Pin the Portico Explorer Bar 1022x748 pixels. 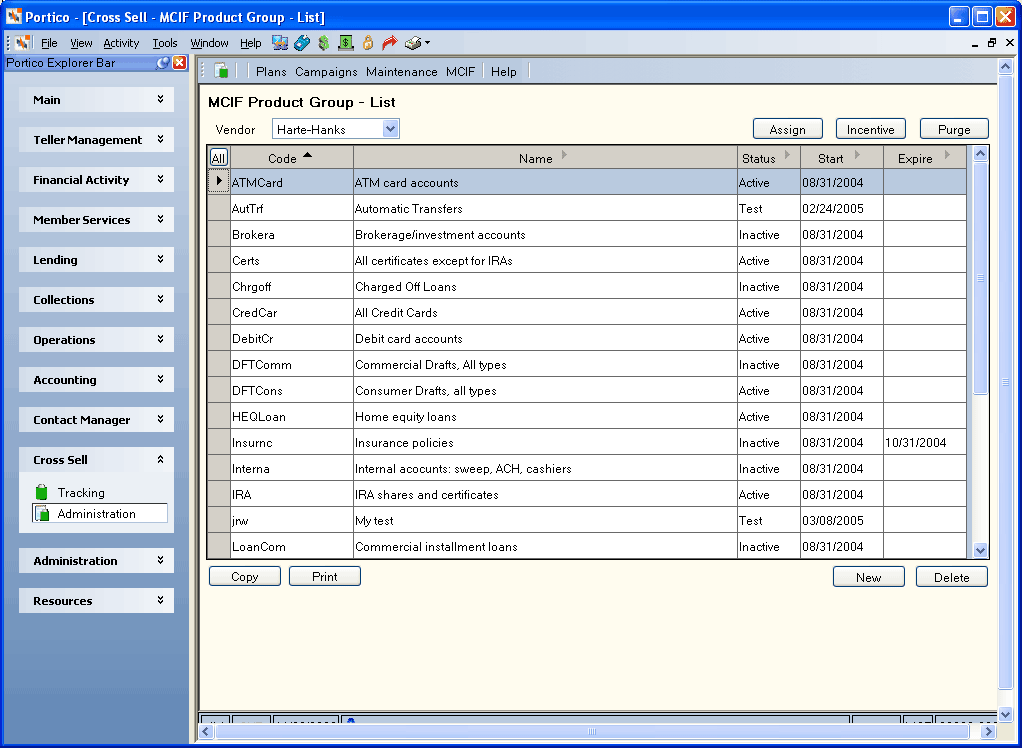163,63
